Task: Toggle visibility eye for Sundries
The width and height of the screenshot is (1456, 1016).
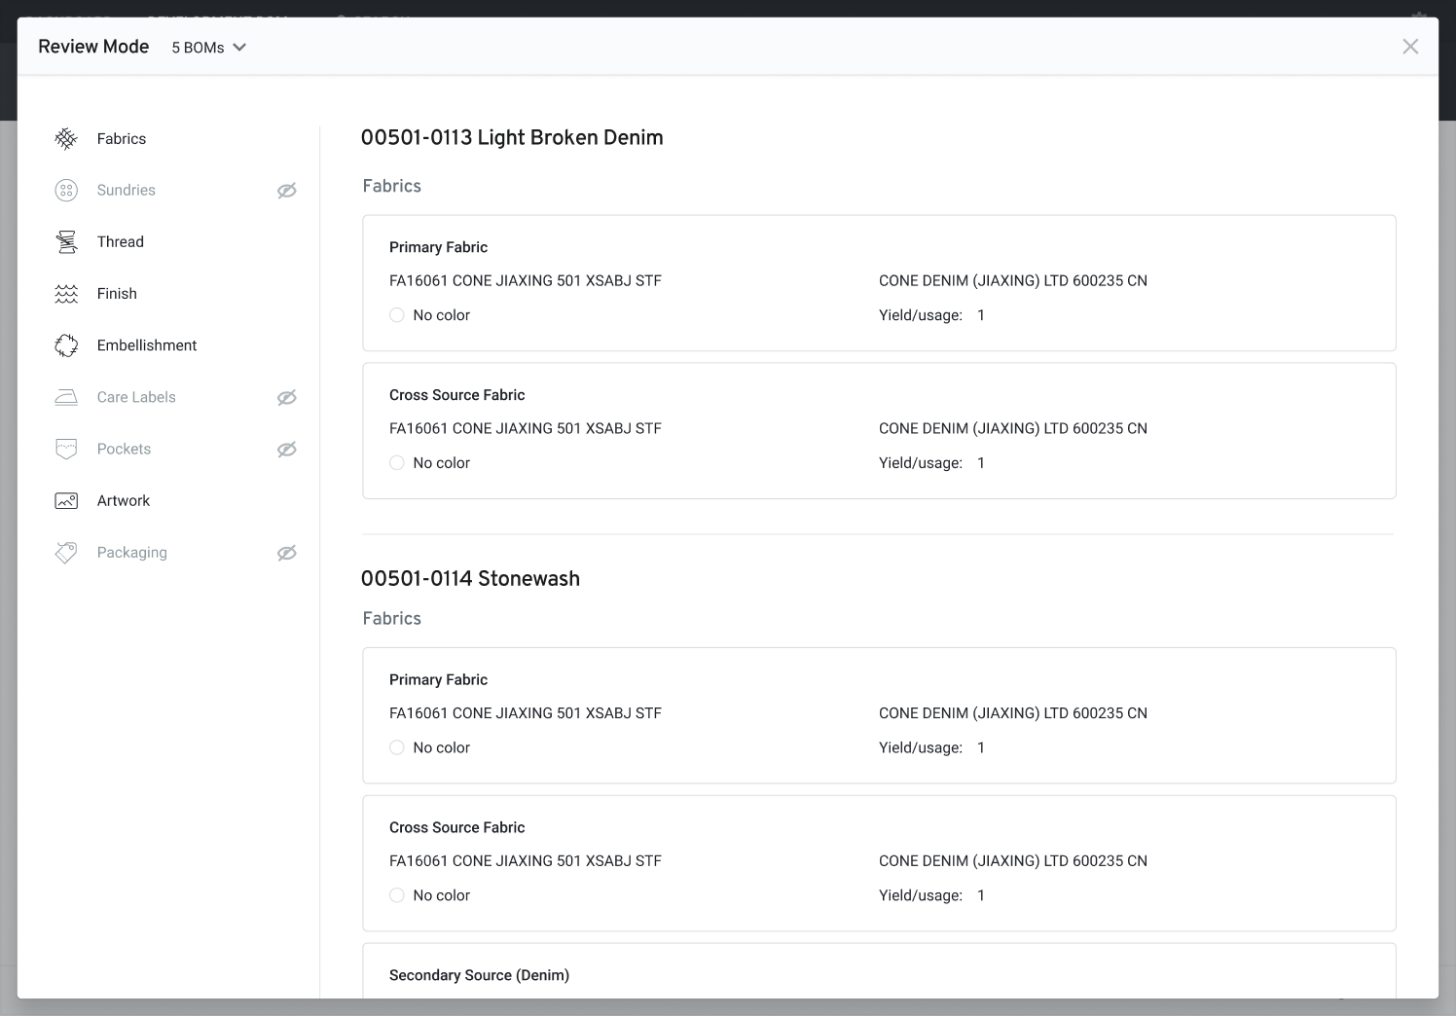Action: pos(287,190)
